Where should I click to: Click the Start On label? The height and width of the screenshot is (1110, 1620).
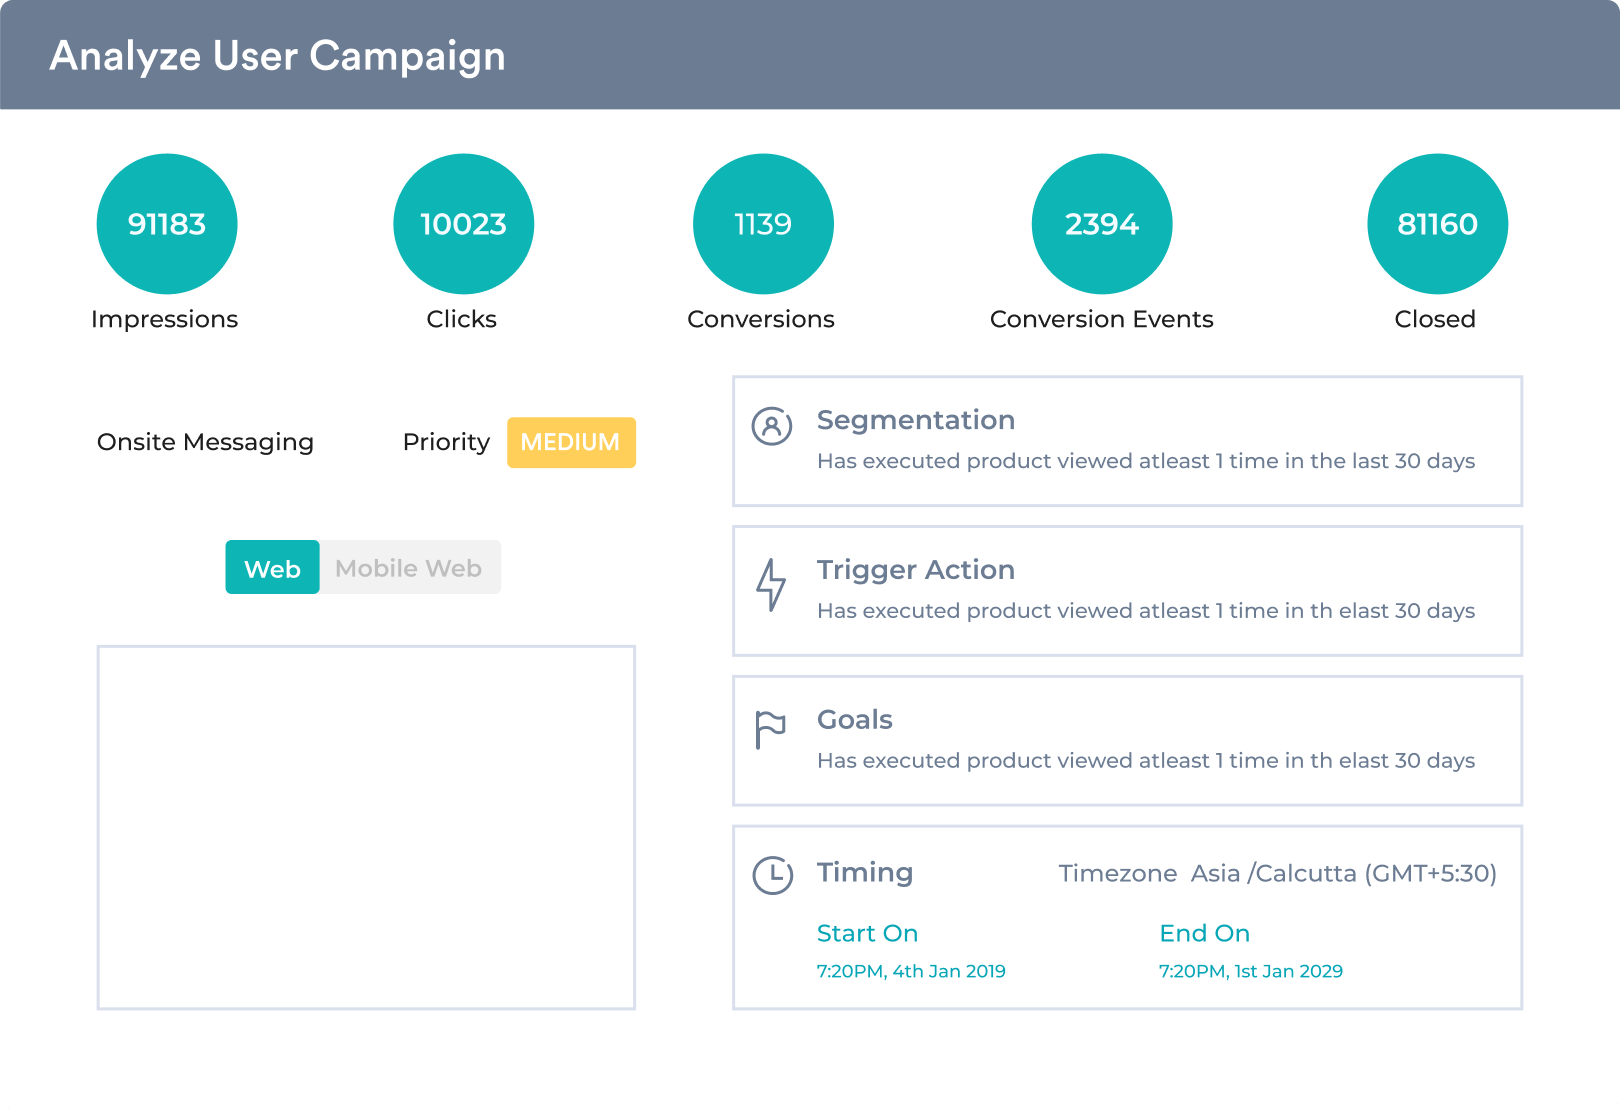(x=867, y=933)
